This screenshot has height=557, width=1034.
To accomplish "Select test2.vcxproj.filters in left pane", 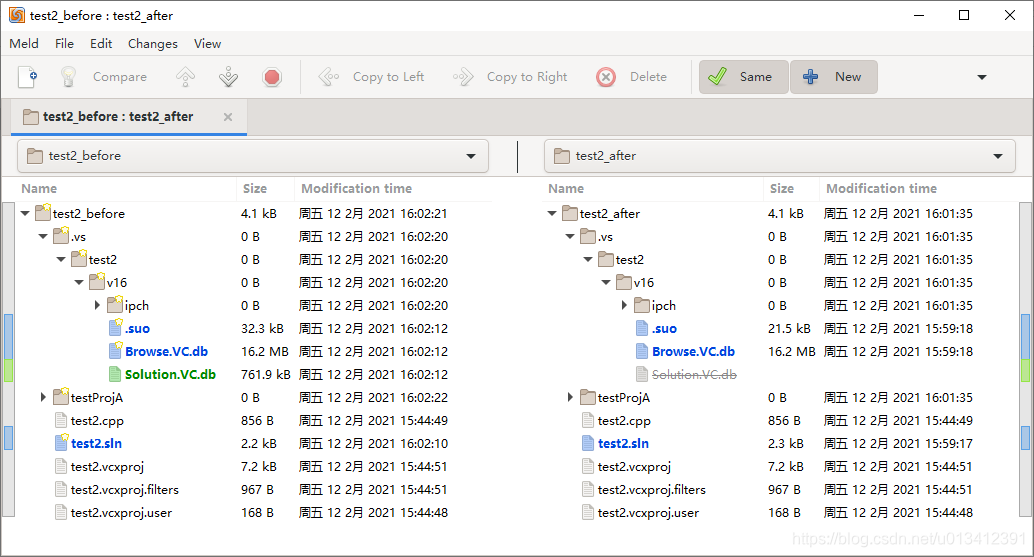I will [125, 490].
